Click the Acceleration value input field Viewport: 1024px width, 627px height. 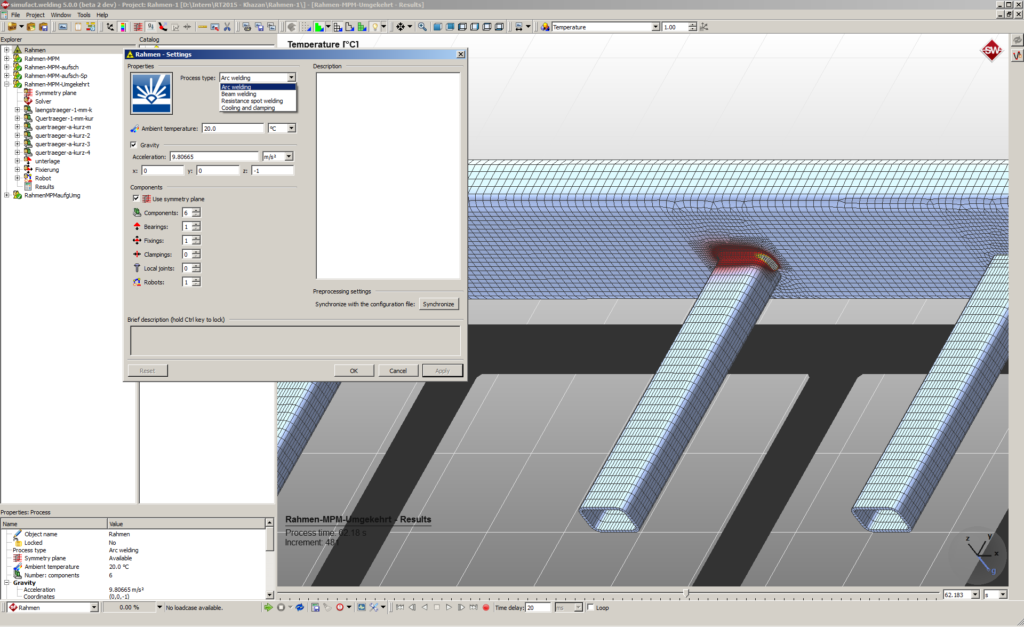click(214, 157)
